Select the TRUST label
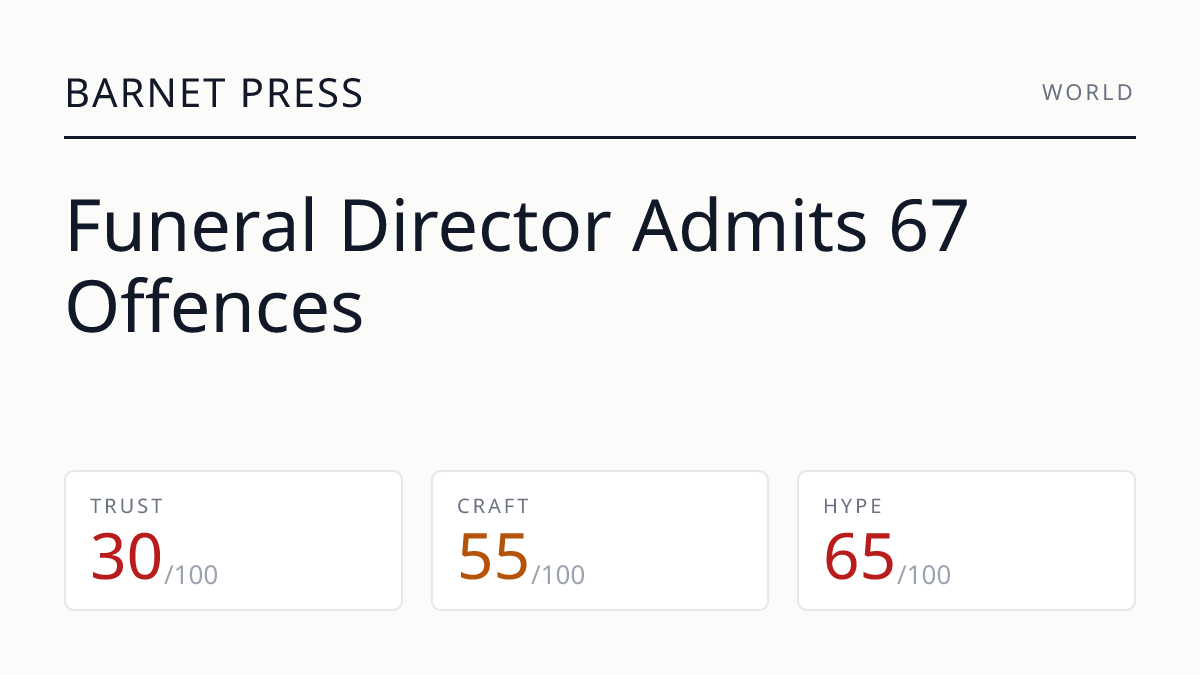1200x675 pixels. [x=127, y=507]
